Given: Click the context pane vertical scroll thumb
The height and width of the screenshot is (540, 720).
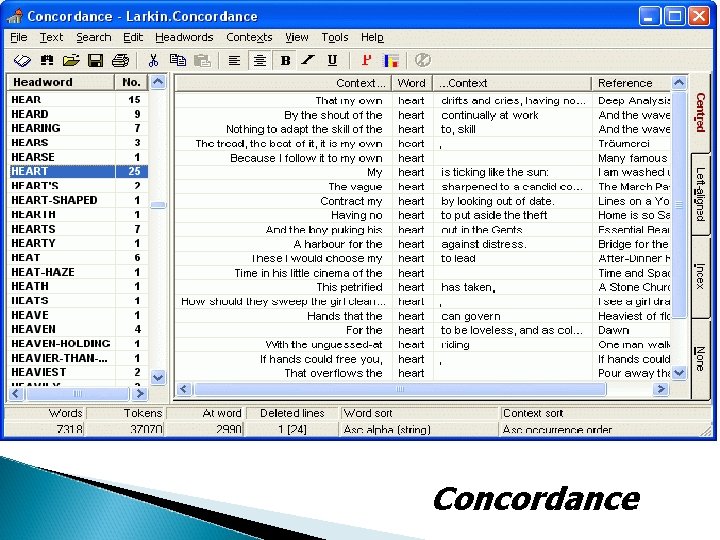Looking at the screenshot, I should (x=679, y=205).
